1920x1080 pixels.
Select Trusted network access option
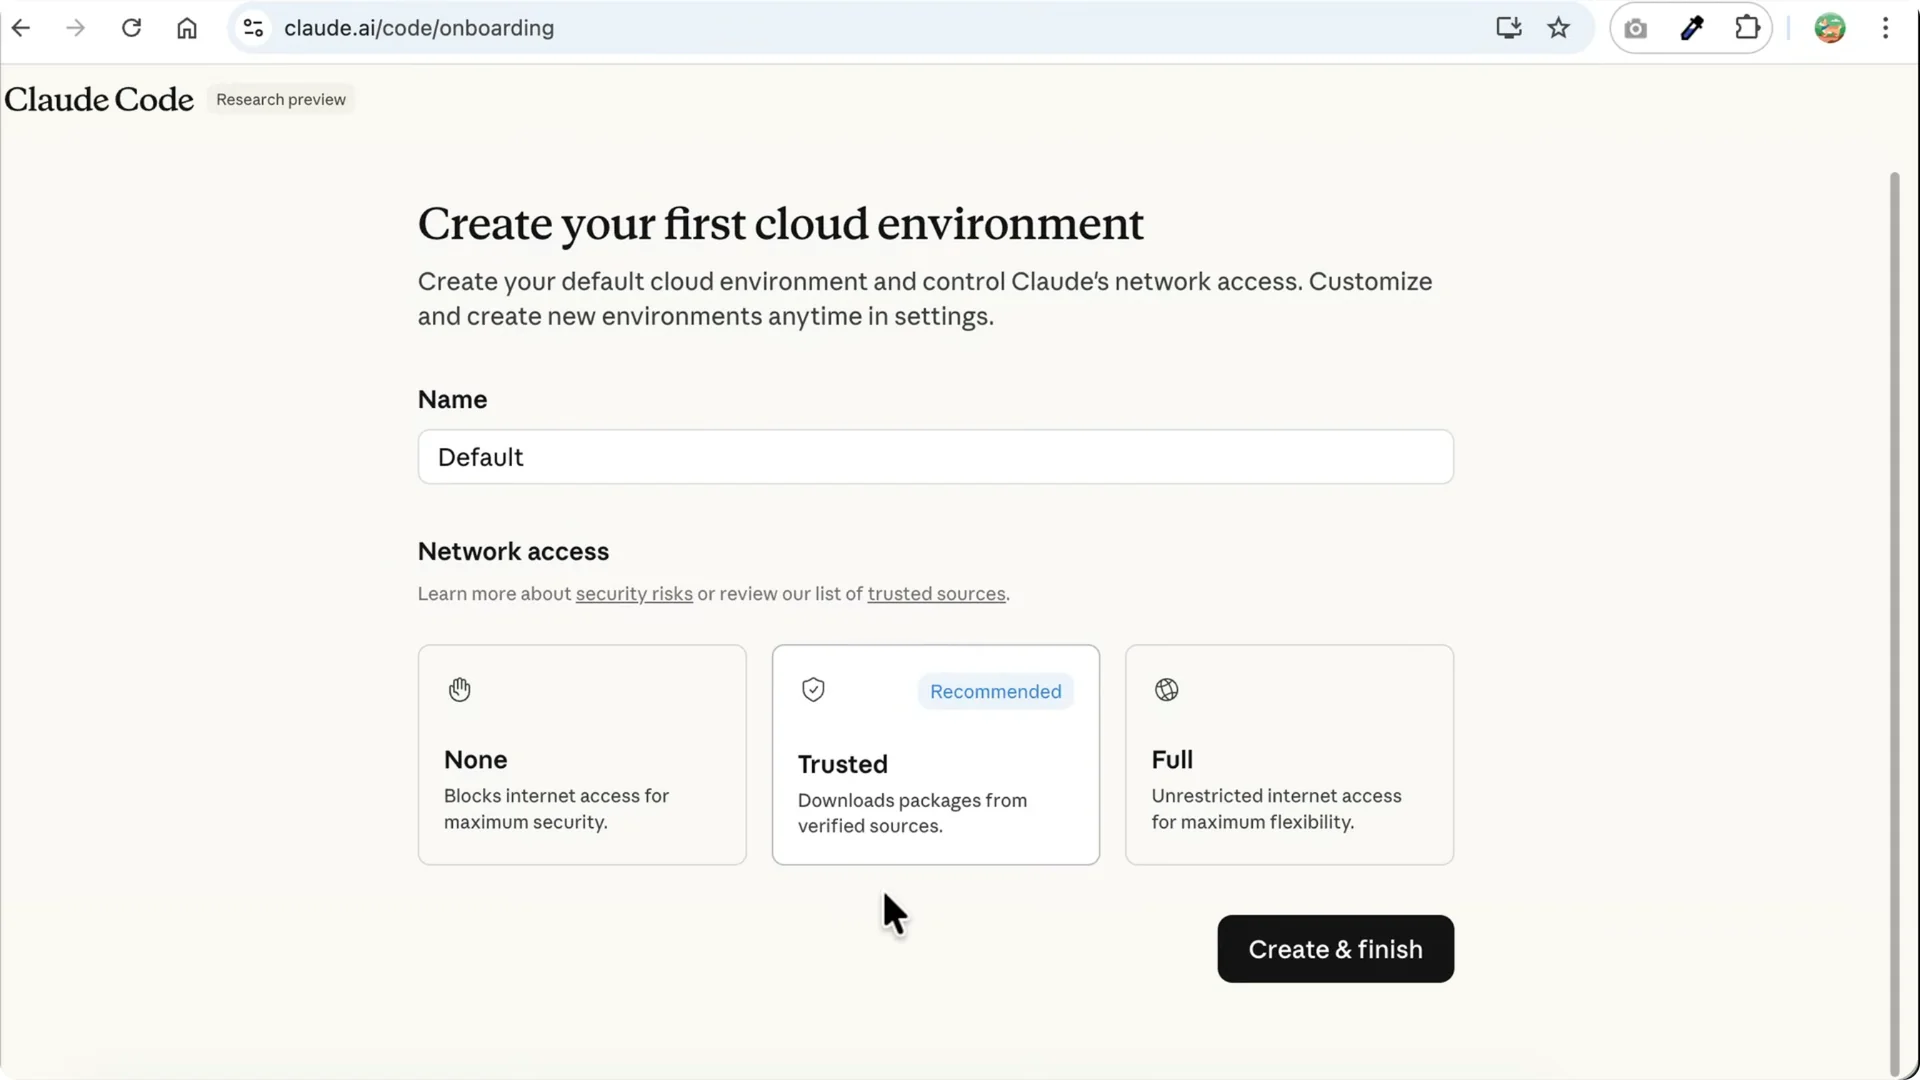coord(936,755)
